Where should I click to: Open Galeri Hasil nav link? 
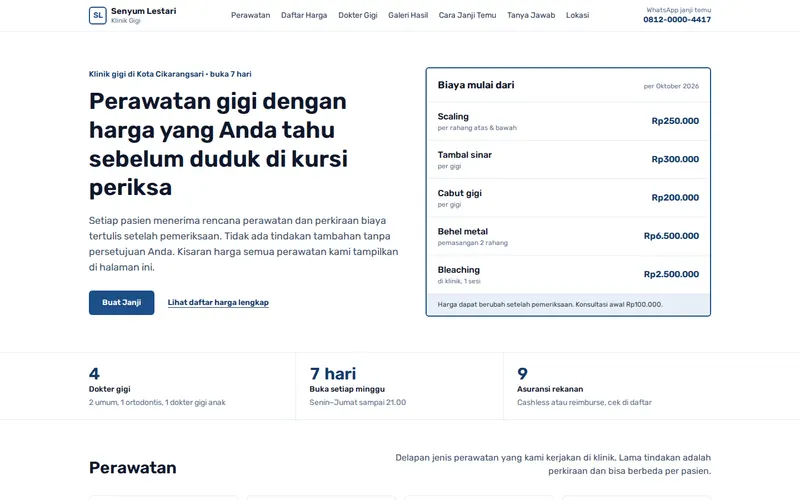(x=408, y=15)
